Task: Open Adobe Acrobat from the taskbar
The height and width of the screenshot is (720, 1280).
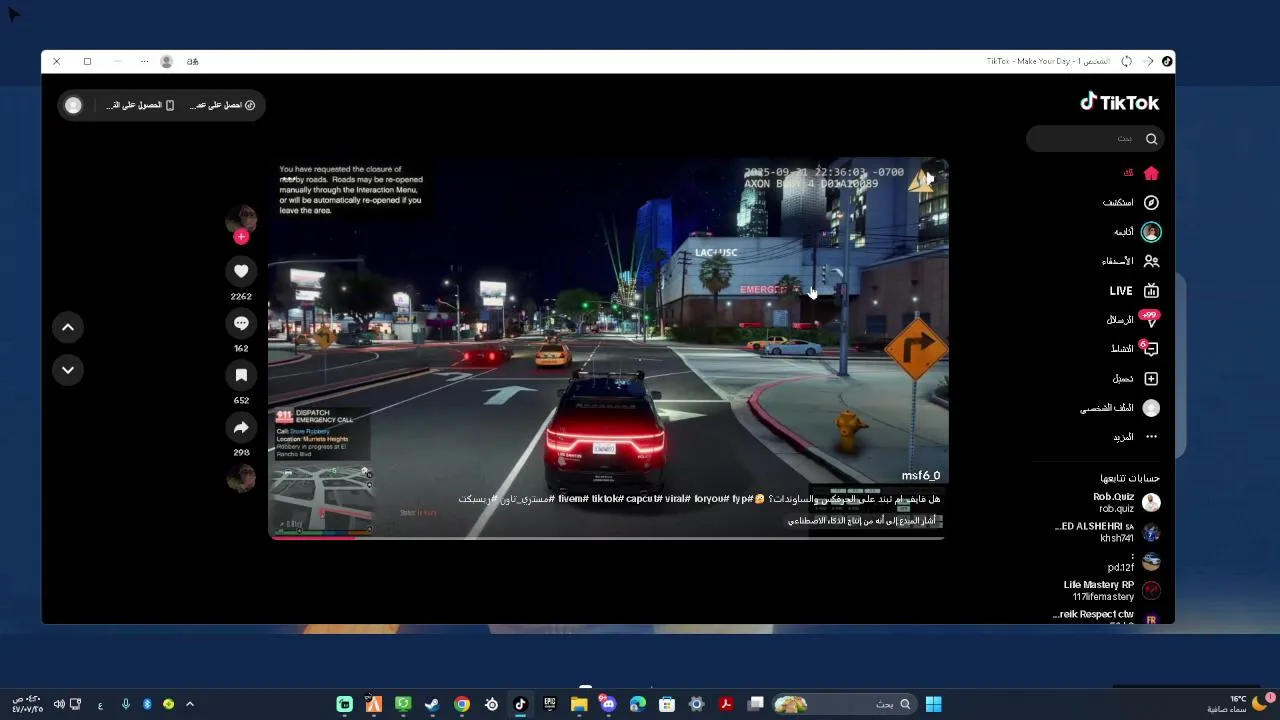Action: click(726, 704)
